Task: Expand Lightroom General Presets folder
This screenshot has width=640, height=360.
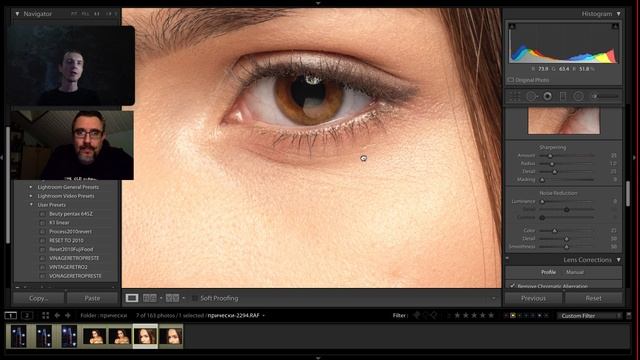Action: 31,187
